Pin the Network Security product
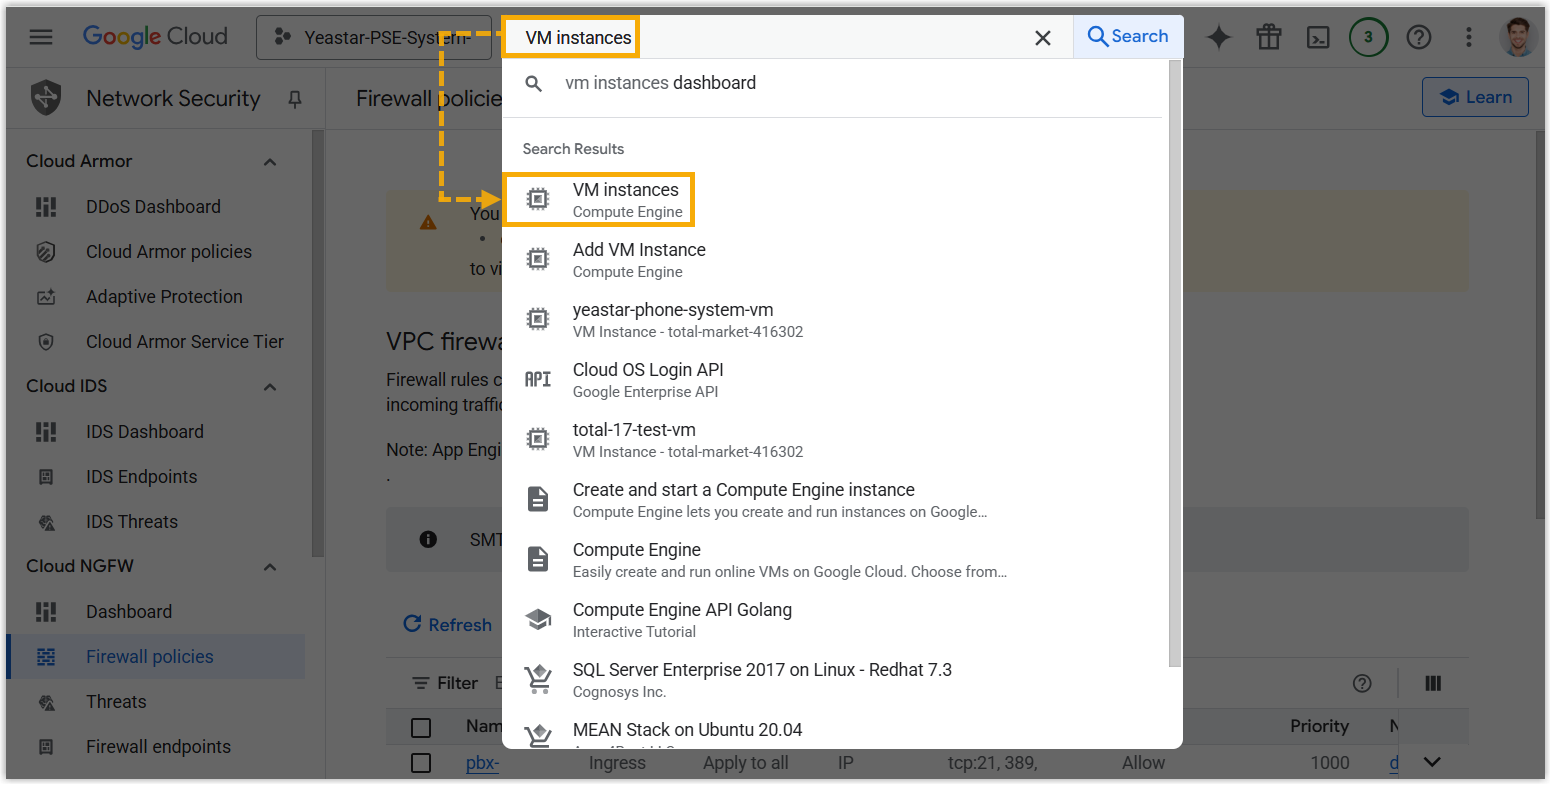The height and width of the screenshot is (785, 1551). (x=294, y=99)
